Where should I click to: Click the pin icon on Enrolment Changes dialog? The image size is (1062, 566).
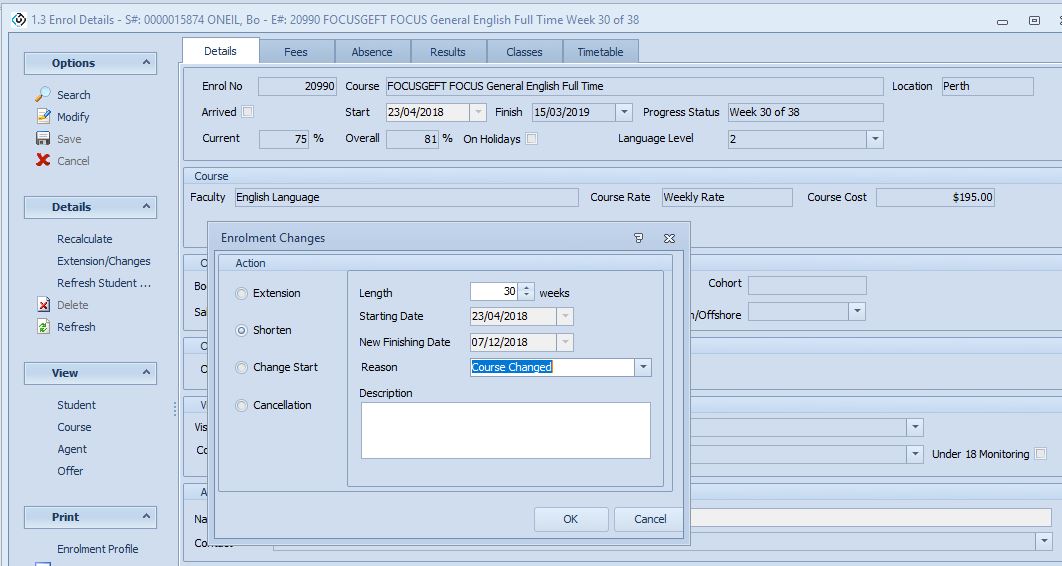639,238
